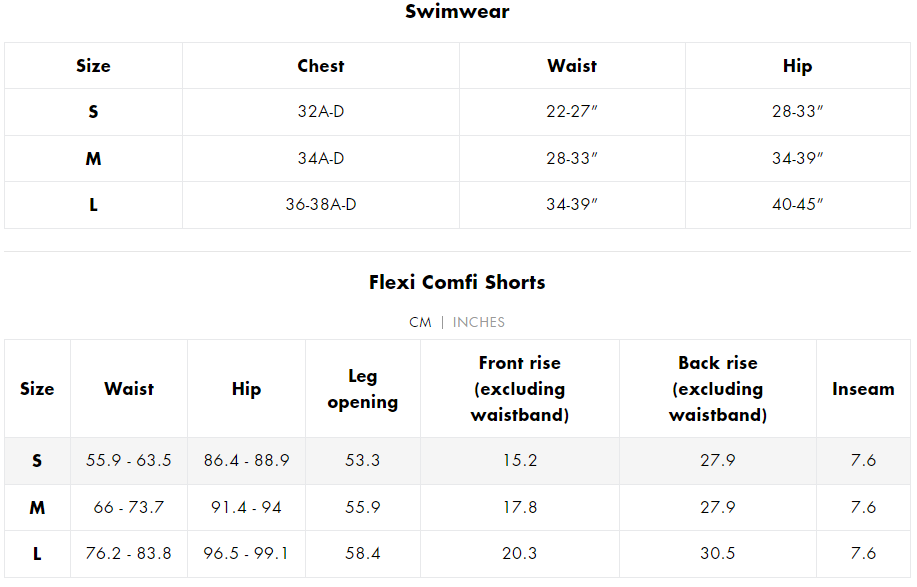Select the swimwear size S row label
Screen dimensions: 917x587
tap(93, 112)
